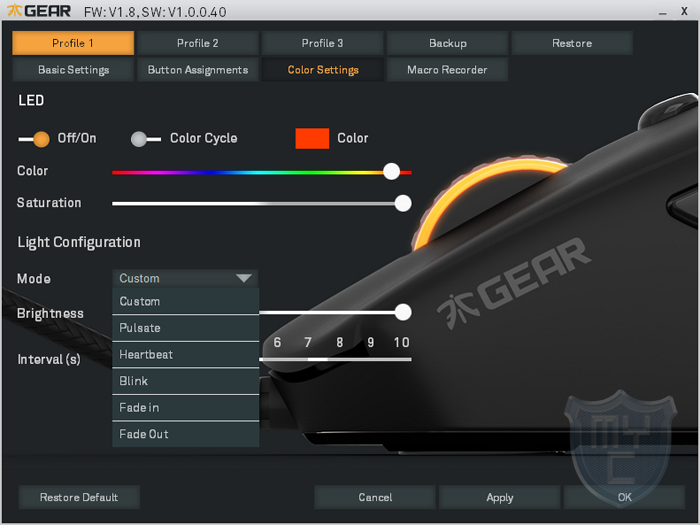Click the rainbow Color hue slider handle
This screenshot has height=525, width=700.
point(392,171)
